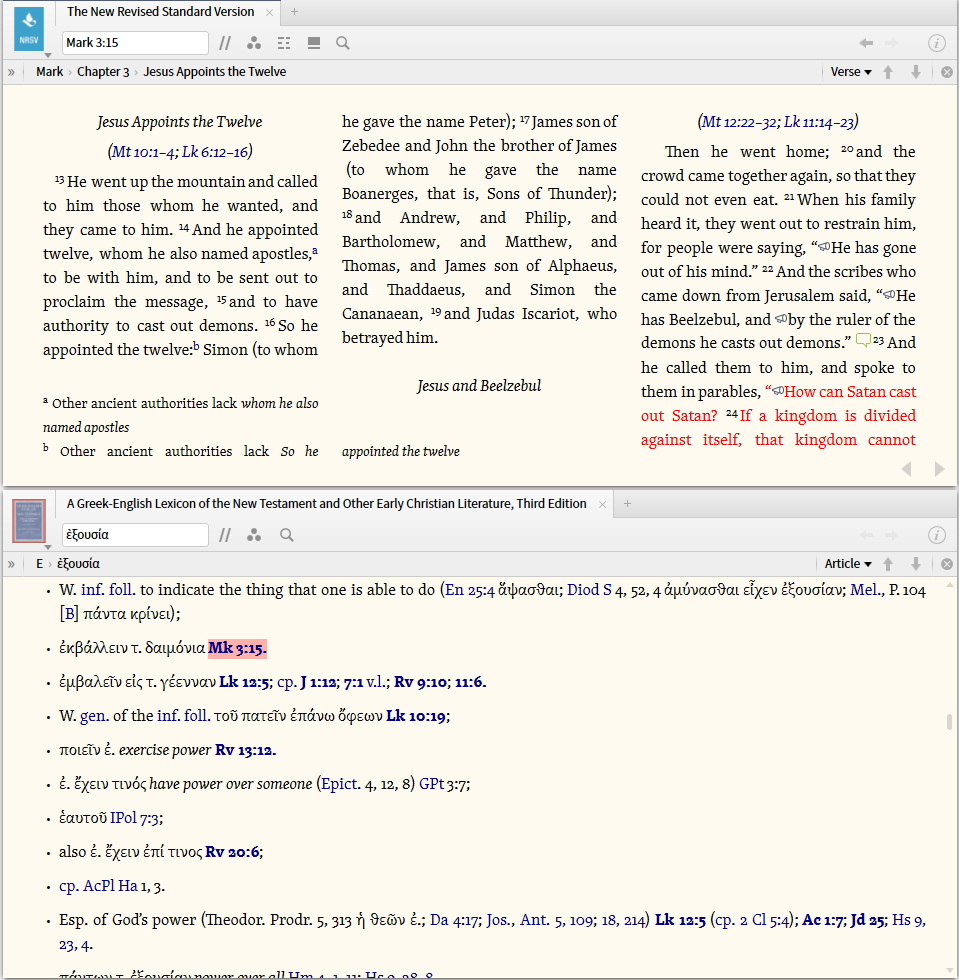This screenshot has width=959, height=980.
Task: Open search icon in lexicon panel
Action: coord(286,535)
